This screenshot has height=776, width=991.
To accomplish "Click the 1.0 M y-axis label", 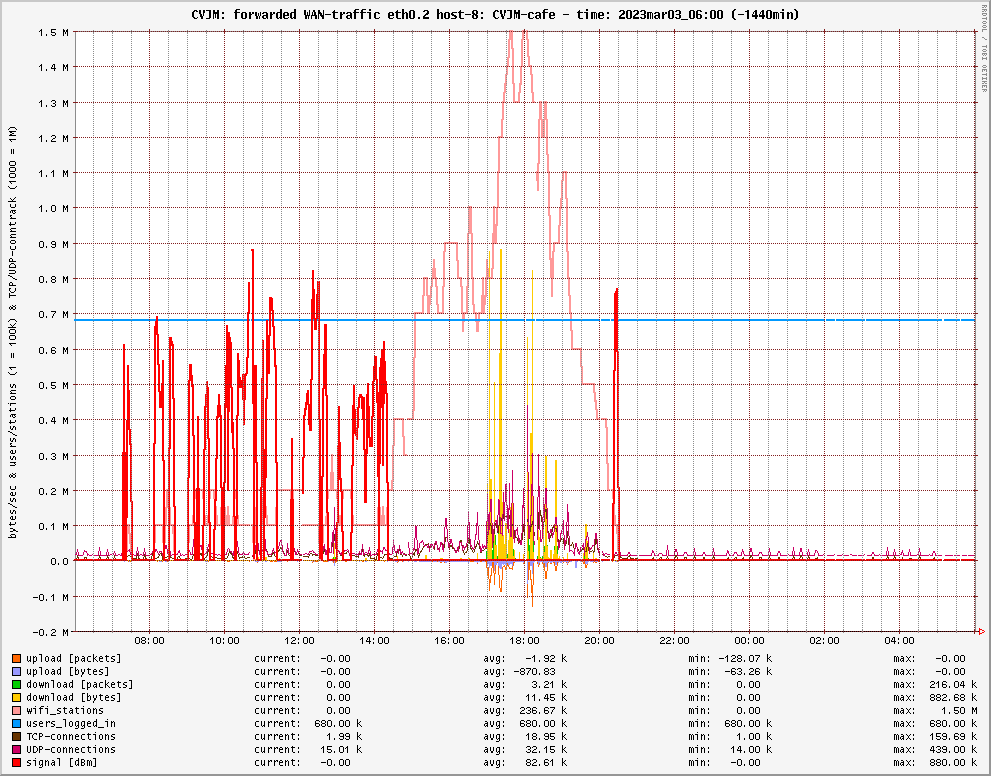I will coord(56,208).
